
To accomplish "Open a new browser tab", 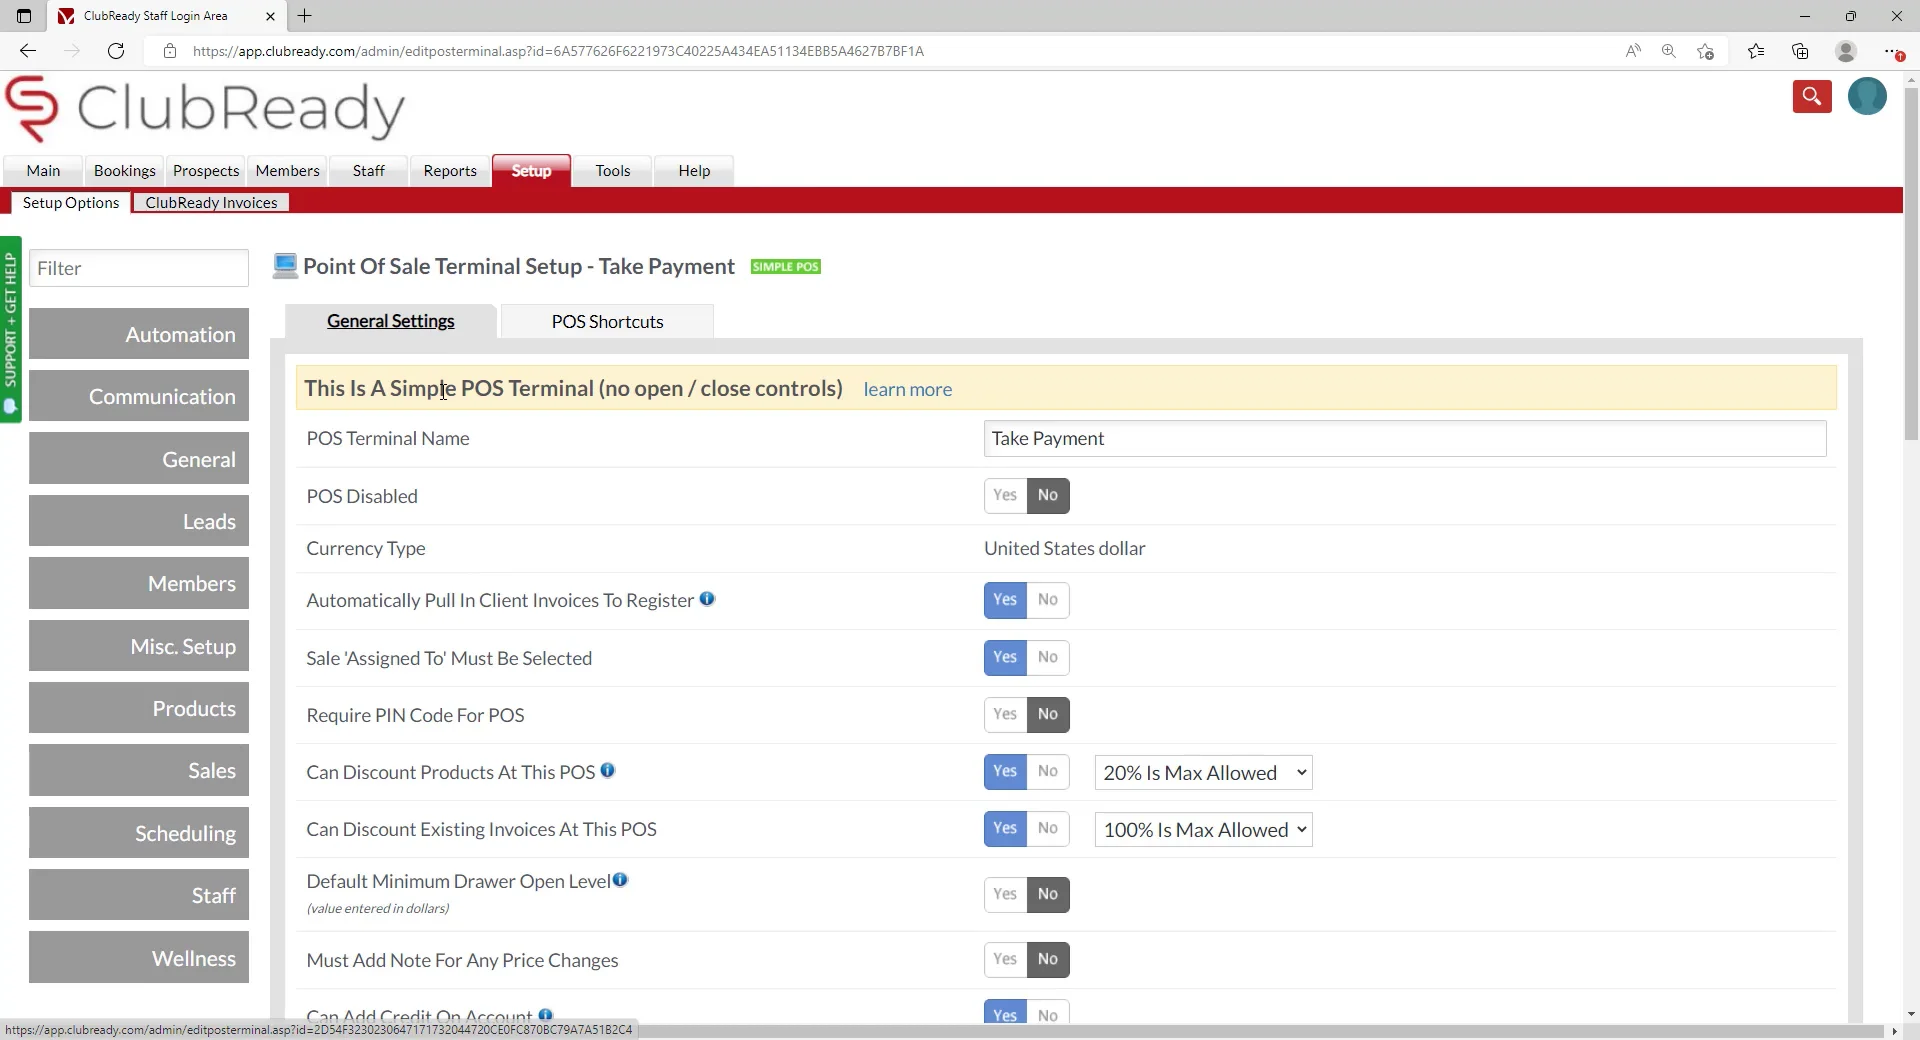I will tap(305, 16).
